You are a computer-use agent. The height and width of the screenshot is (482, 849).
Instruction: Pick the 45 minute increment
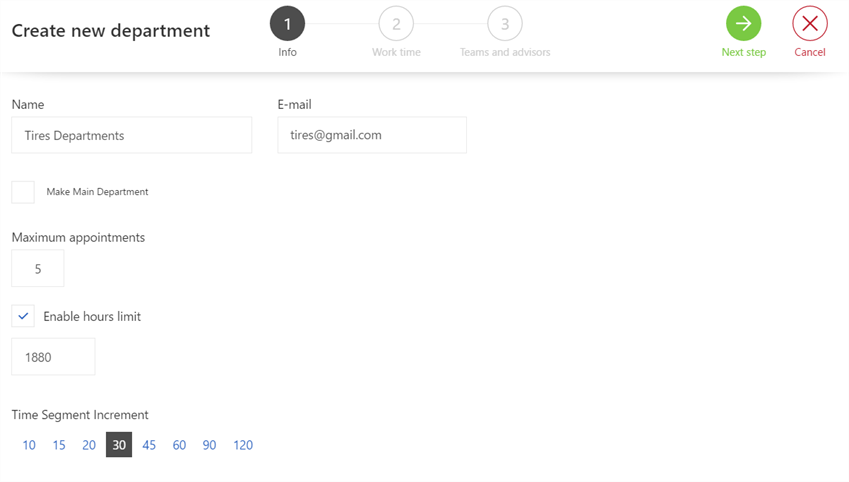coord(149,445)
